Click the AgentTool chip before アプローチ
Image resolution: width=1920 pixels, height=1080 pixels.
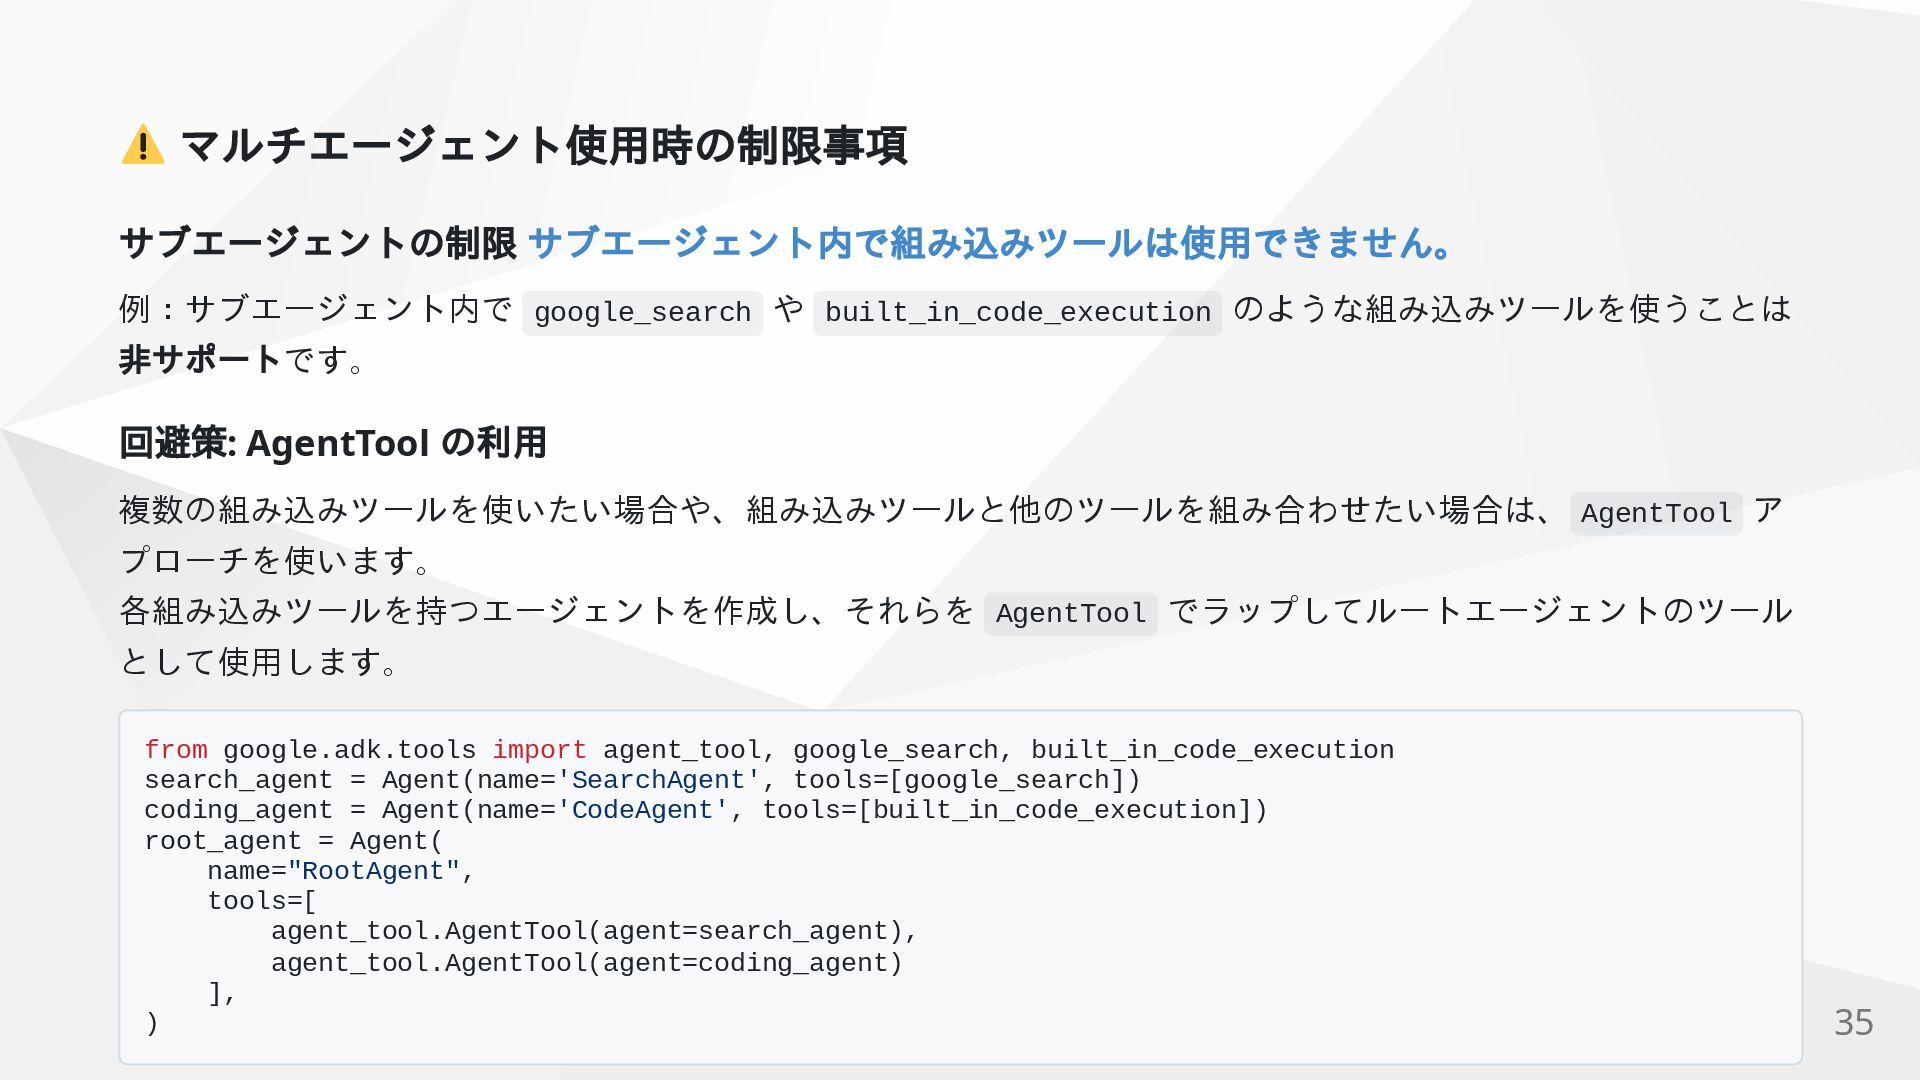pos(1655,514)
